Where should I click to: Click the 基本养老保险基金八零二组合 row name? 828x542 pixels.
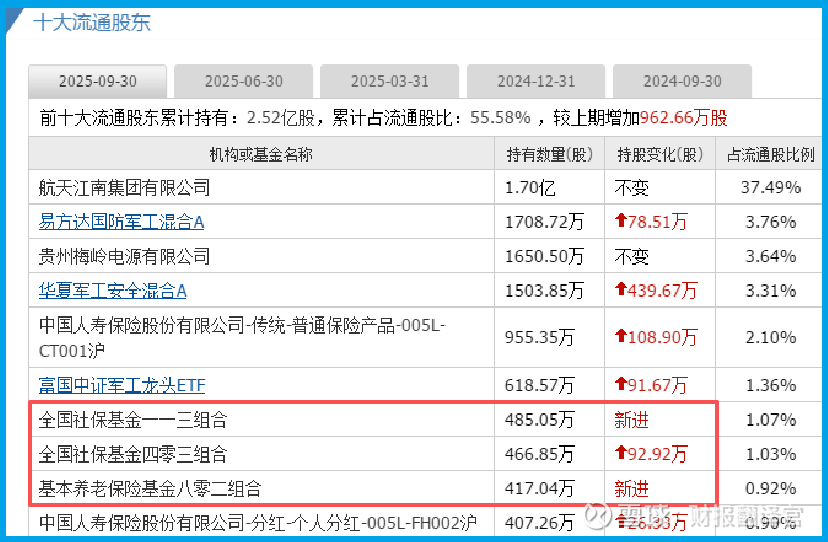pyautogui.click(x=150, y=489)
